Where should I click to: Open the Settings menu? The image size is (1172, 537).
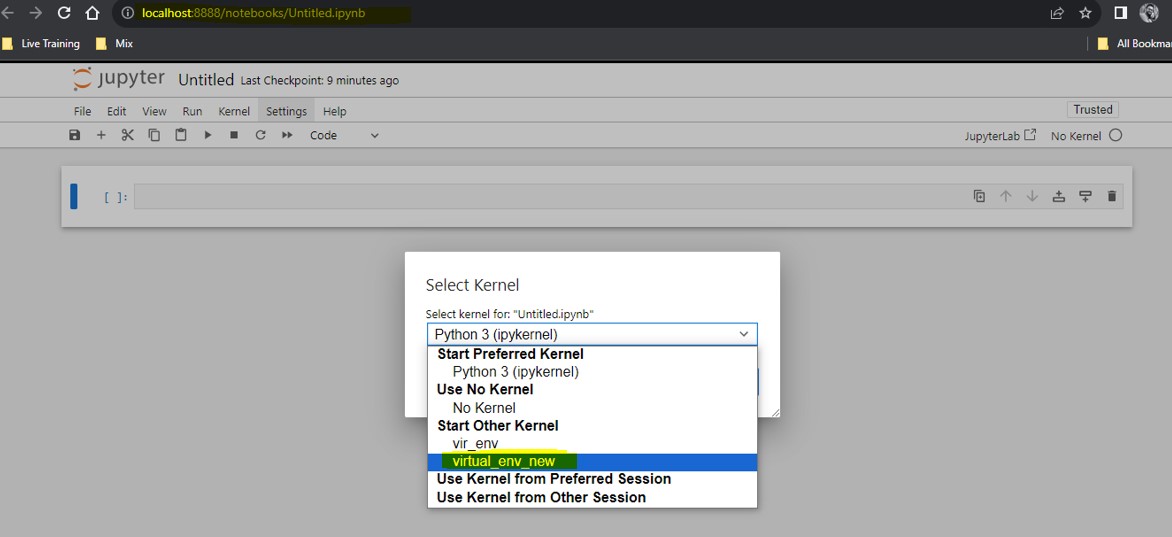coord(286,111)
